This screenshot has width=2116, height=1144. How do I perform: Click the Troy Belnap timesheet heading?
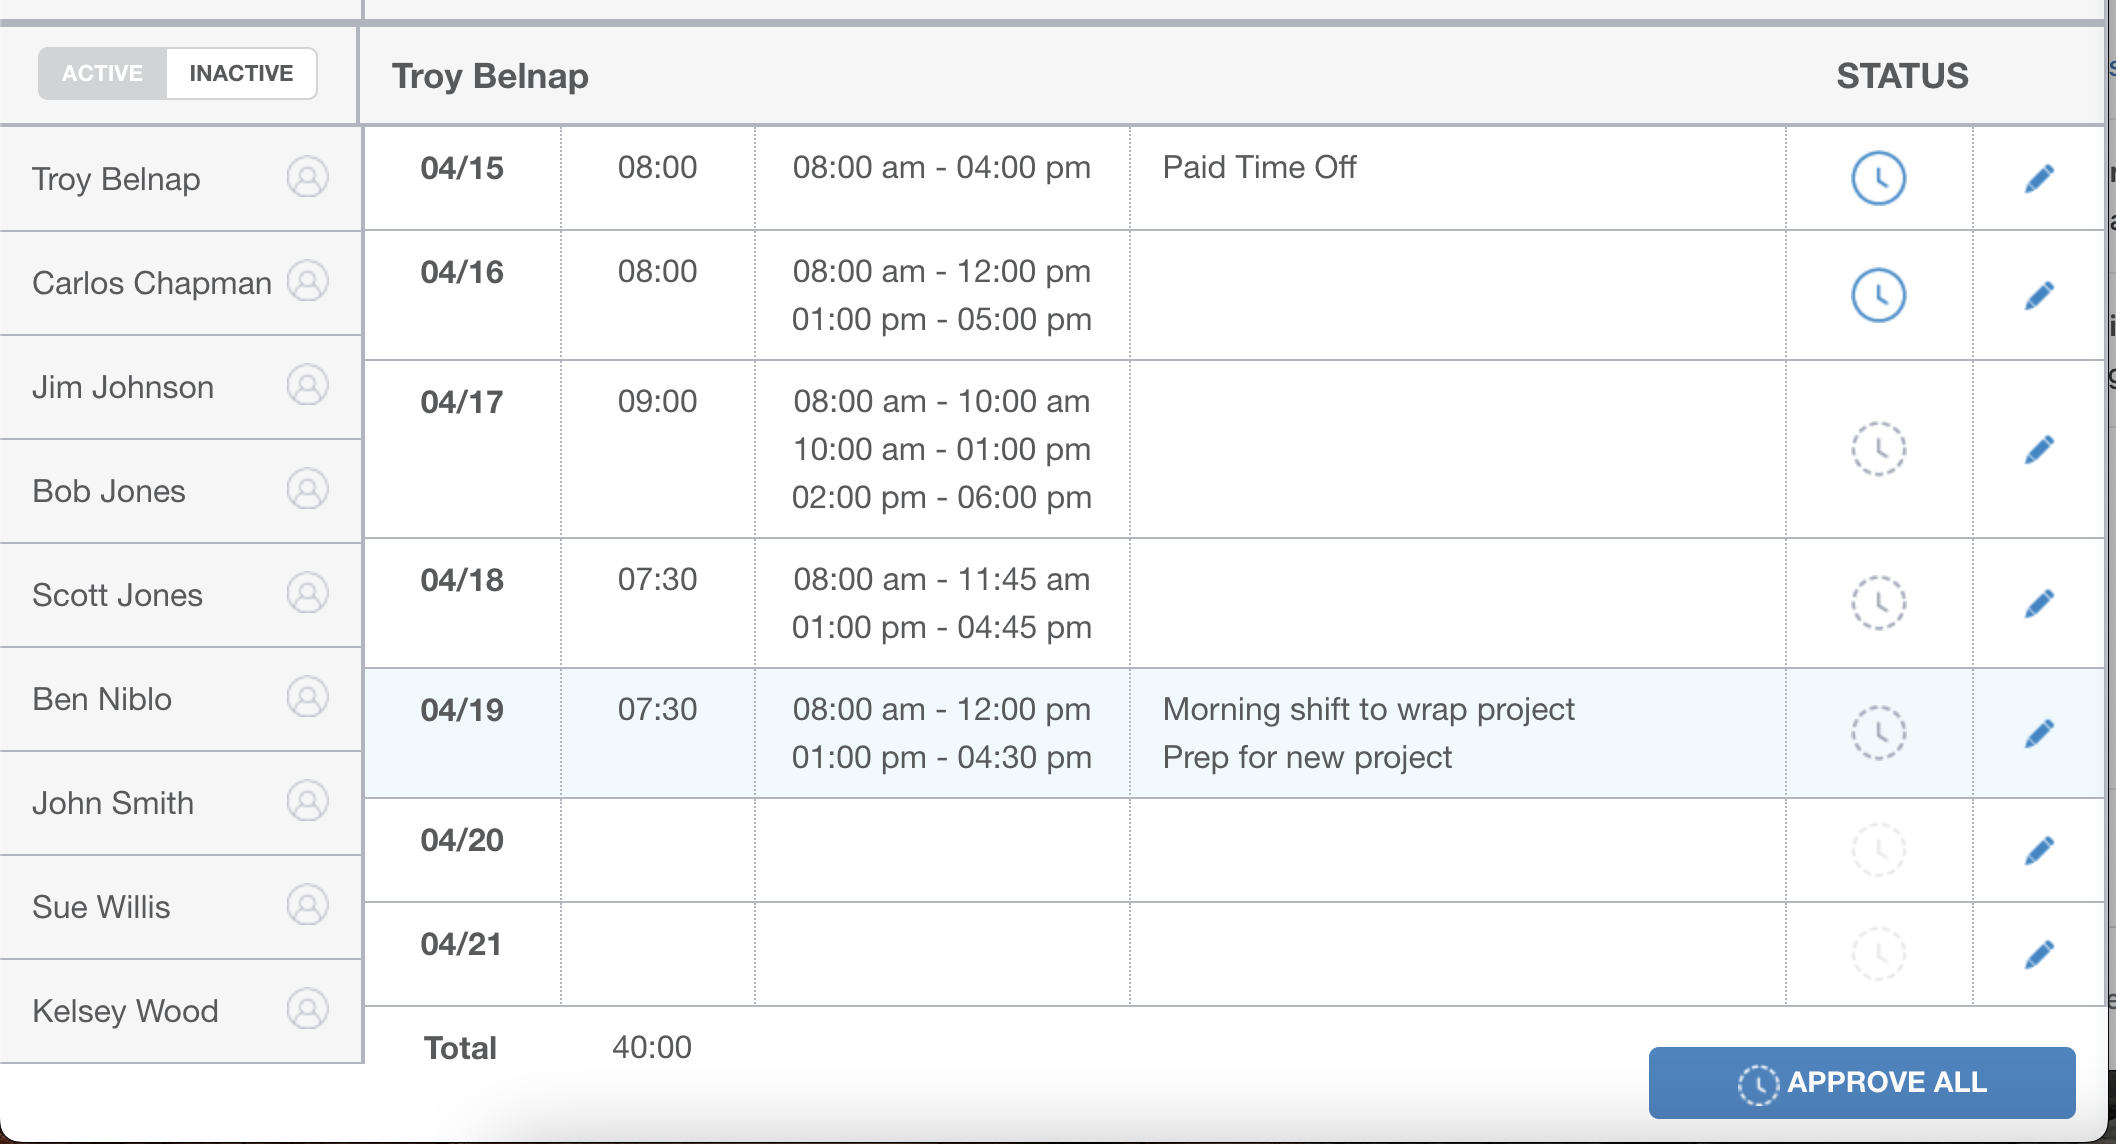coord(490,76)
